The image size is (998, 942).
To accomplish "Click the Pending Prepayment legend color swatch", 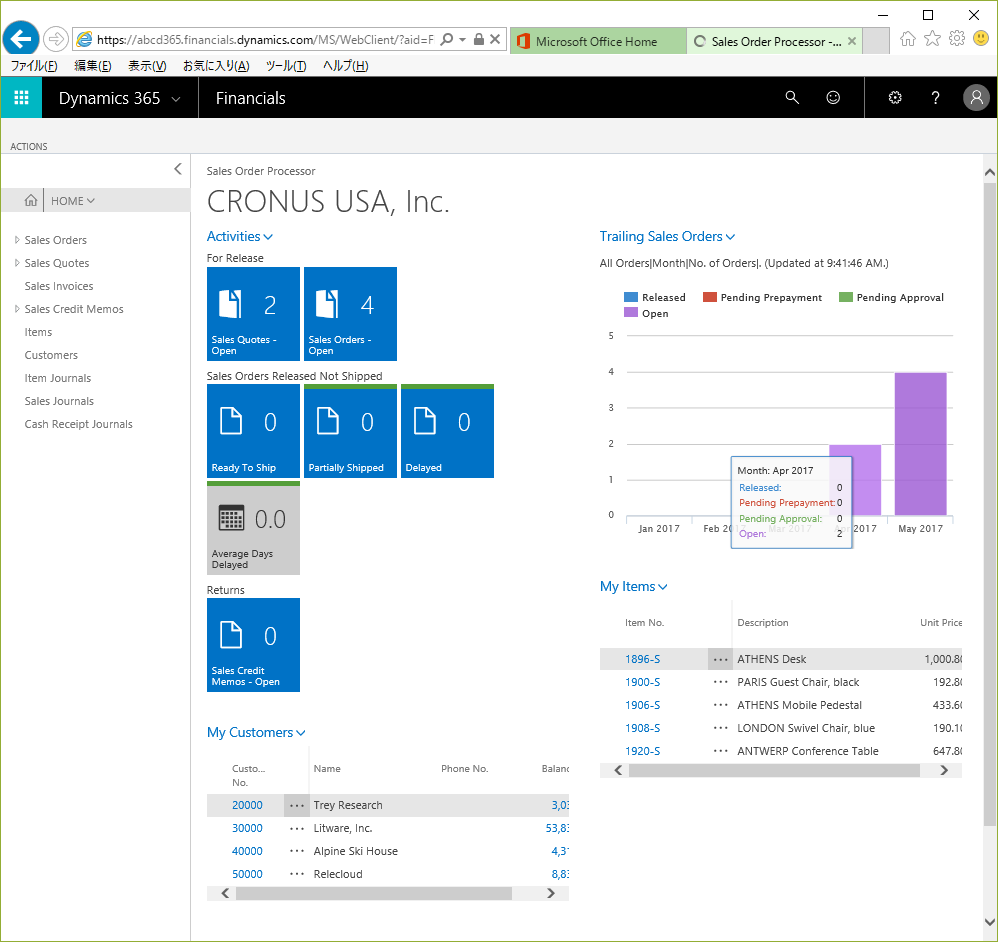I will (x=710, y=297).
